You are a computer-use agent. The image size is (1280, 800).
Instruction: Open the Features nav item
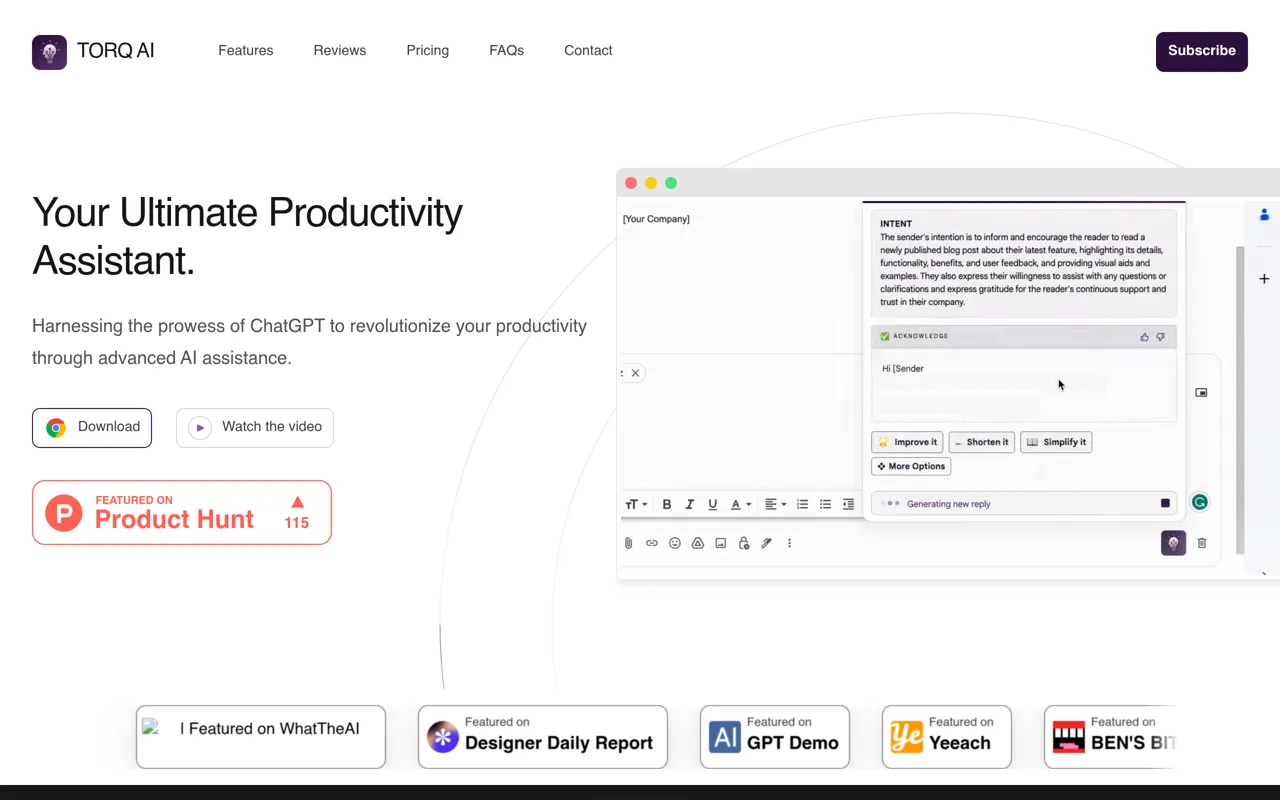click(246, 50)
